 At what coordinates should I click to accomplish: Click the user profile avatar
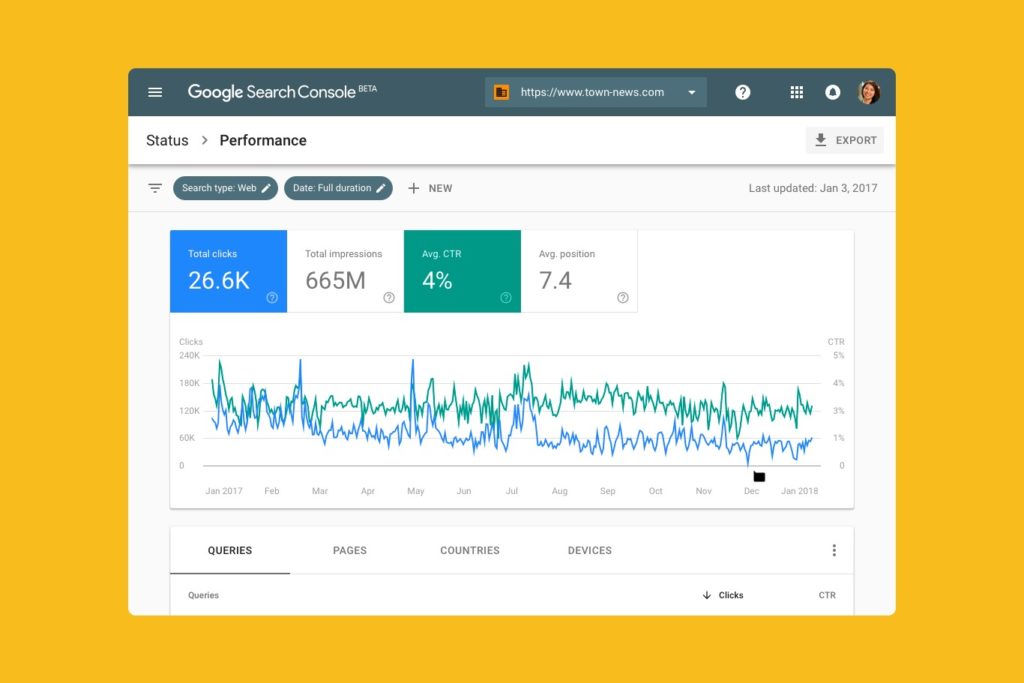click(x=869, y=92)
